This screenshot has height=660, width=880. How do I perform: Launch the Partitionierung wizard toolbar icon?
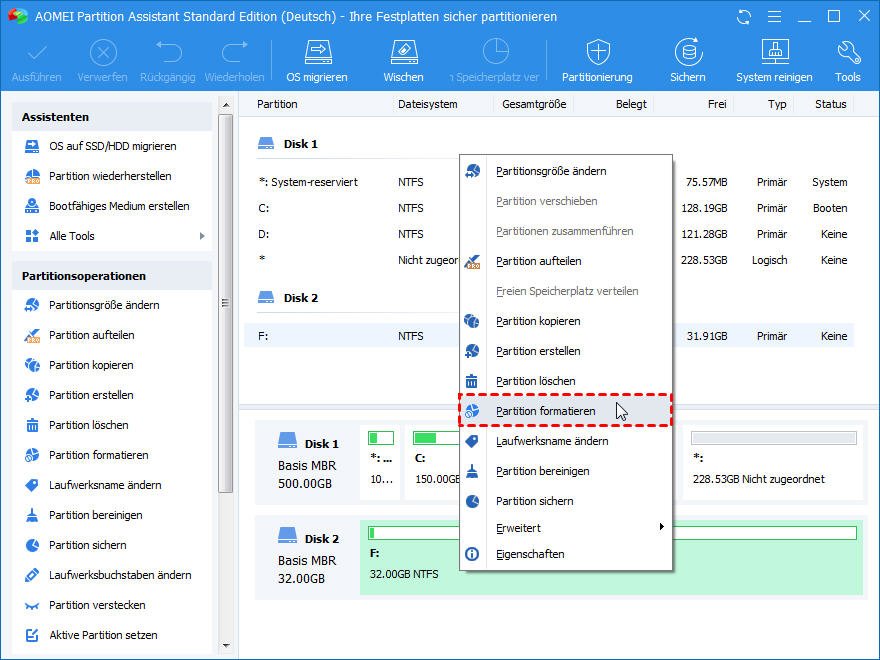coord(597,61)
